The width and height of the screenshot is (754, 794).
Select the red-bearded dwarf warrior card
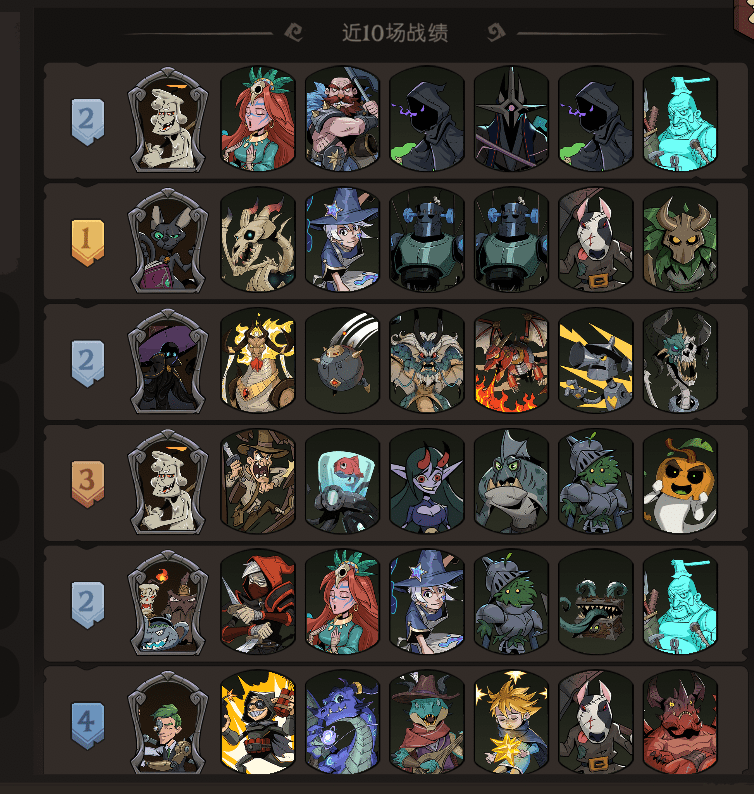pos(342,118)
